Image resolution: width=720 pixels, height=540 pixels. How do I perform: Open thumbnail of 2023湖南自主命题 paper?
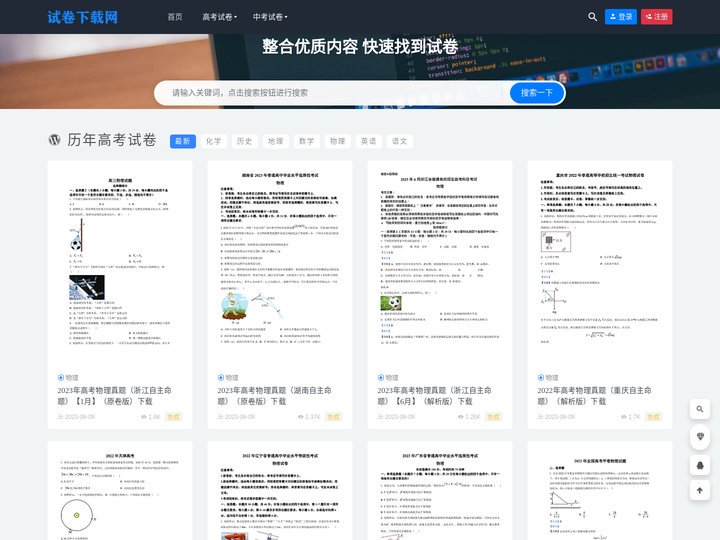[x=280, y=263]
